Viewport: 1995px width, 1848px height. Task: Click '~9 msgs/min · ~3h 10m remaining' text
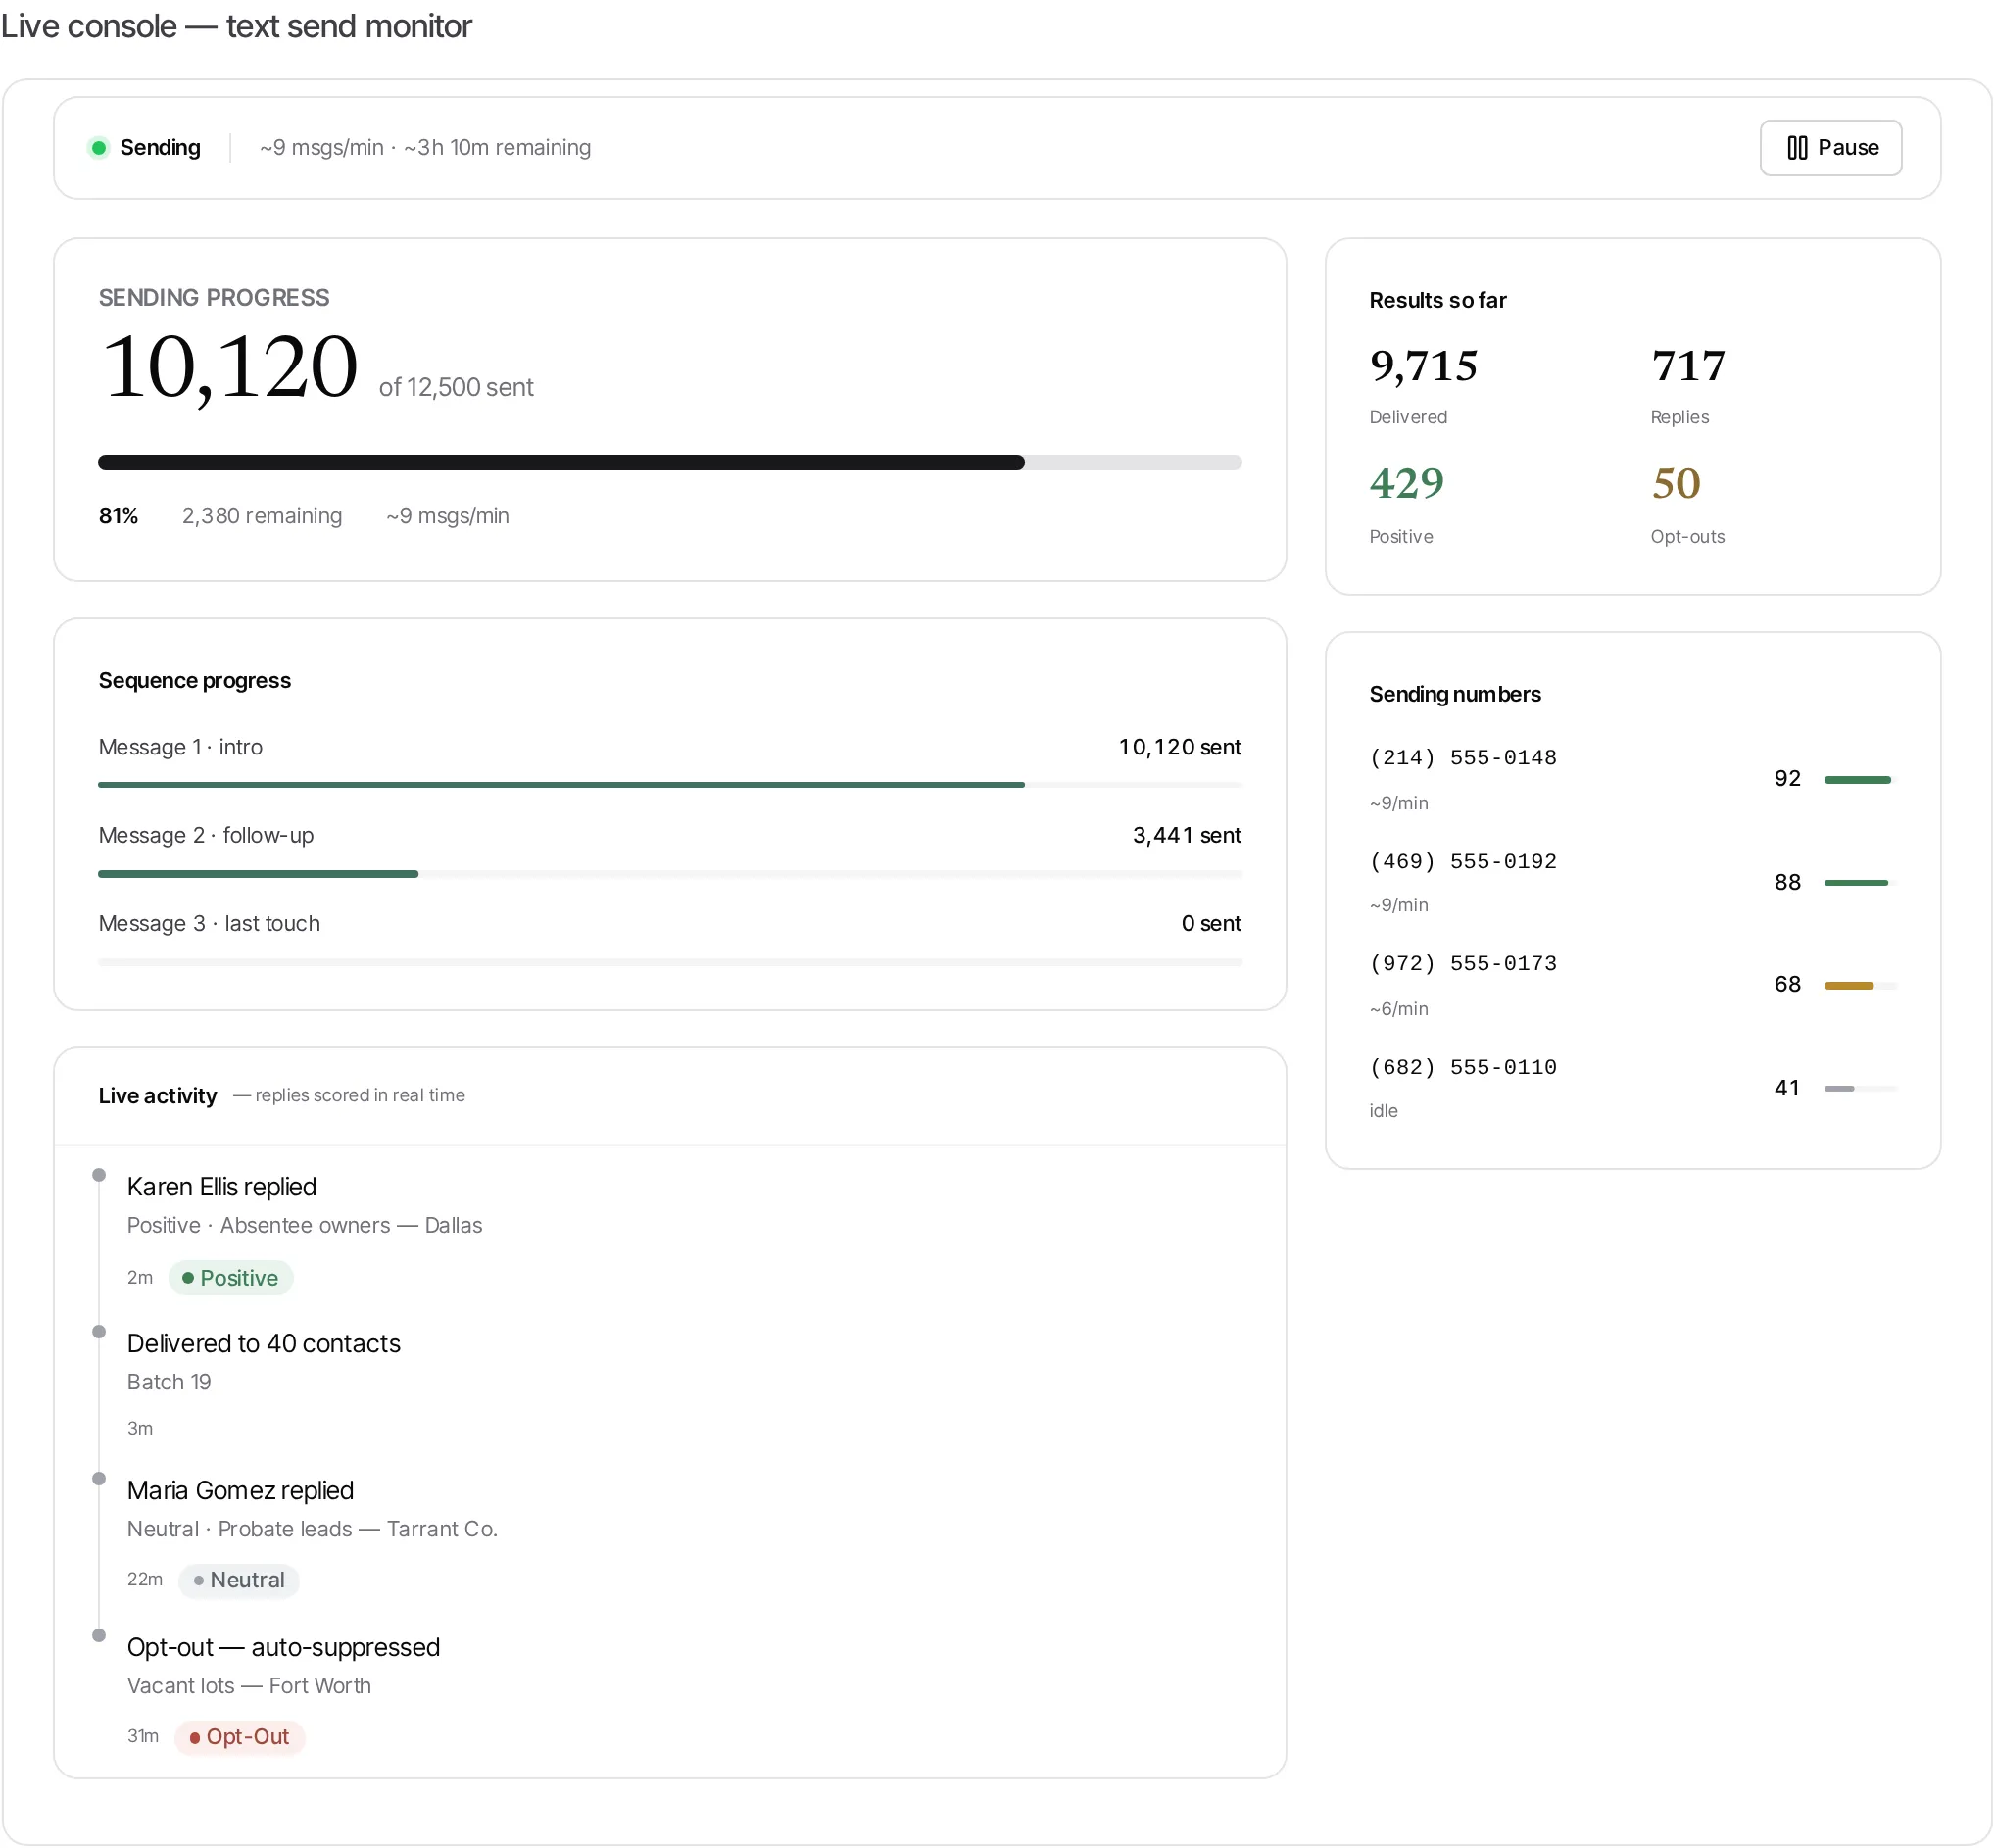[425, 148]
